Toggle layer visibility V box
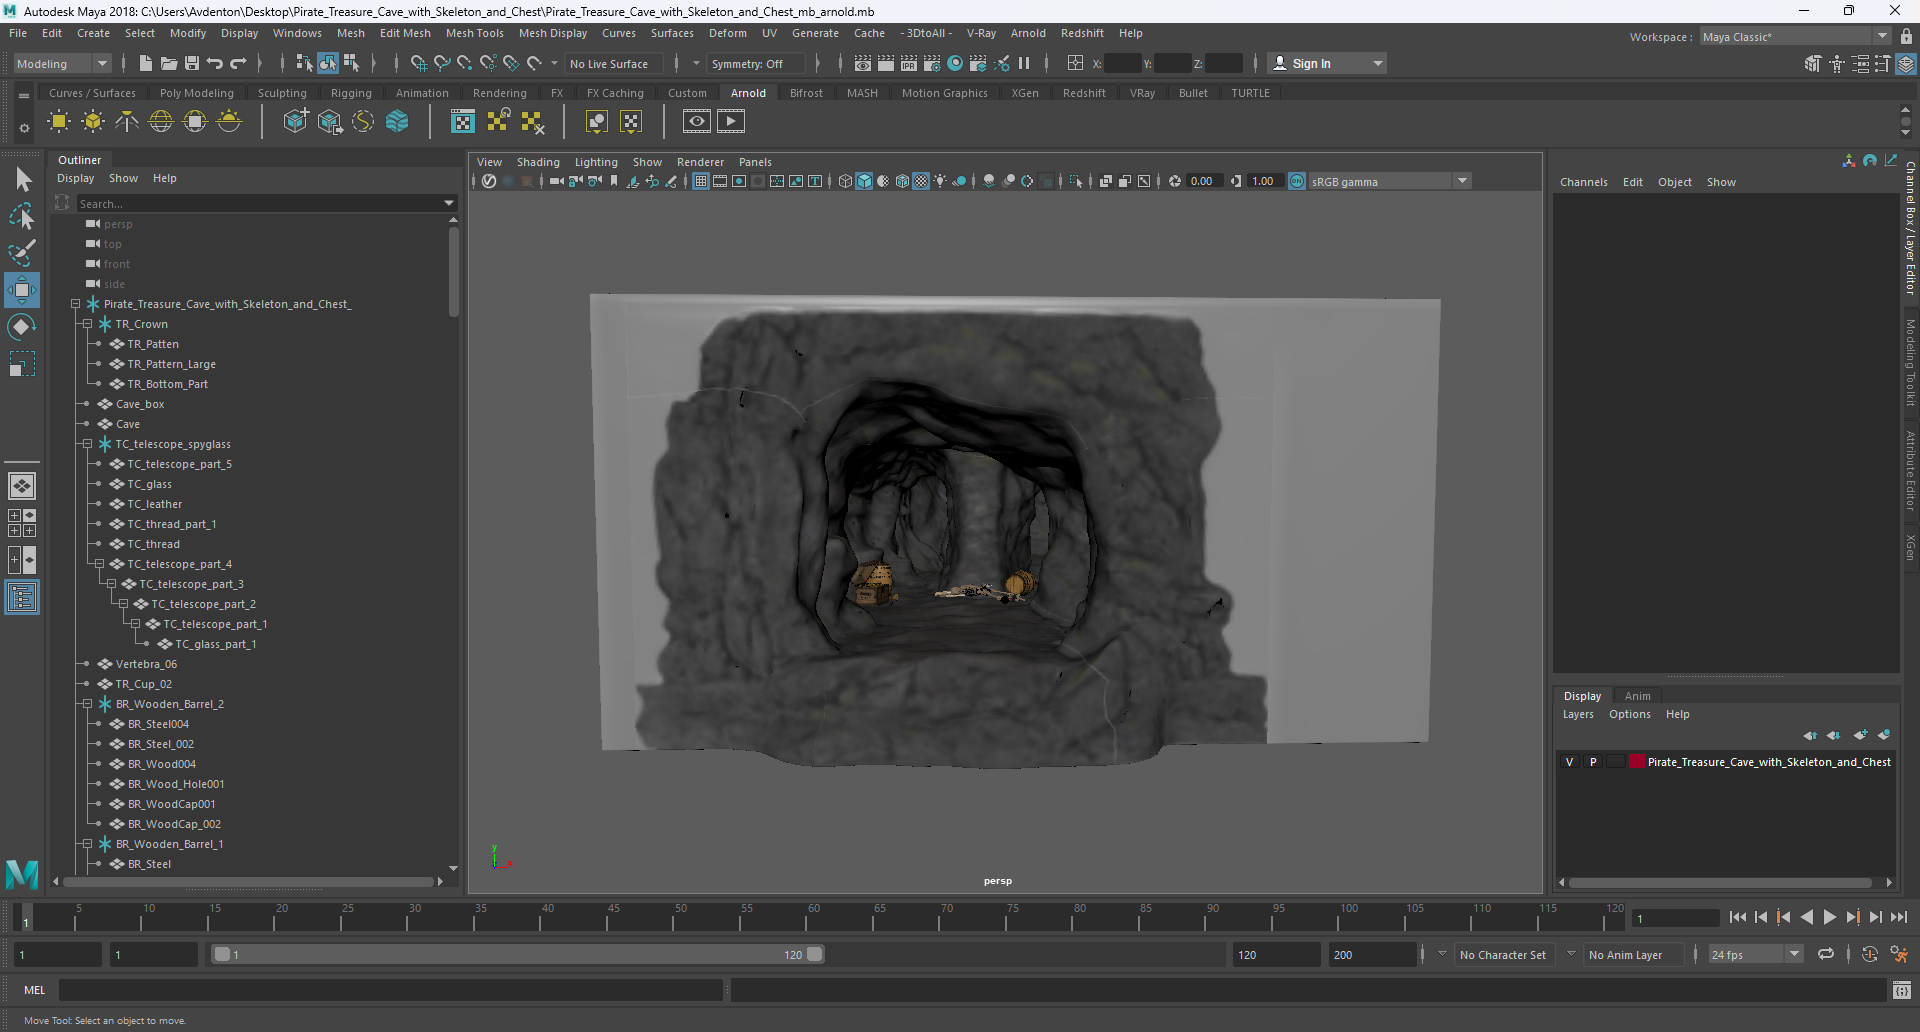This screenshot has height=1032, width=1920. point(1569,762)
